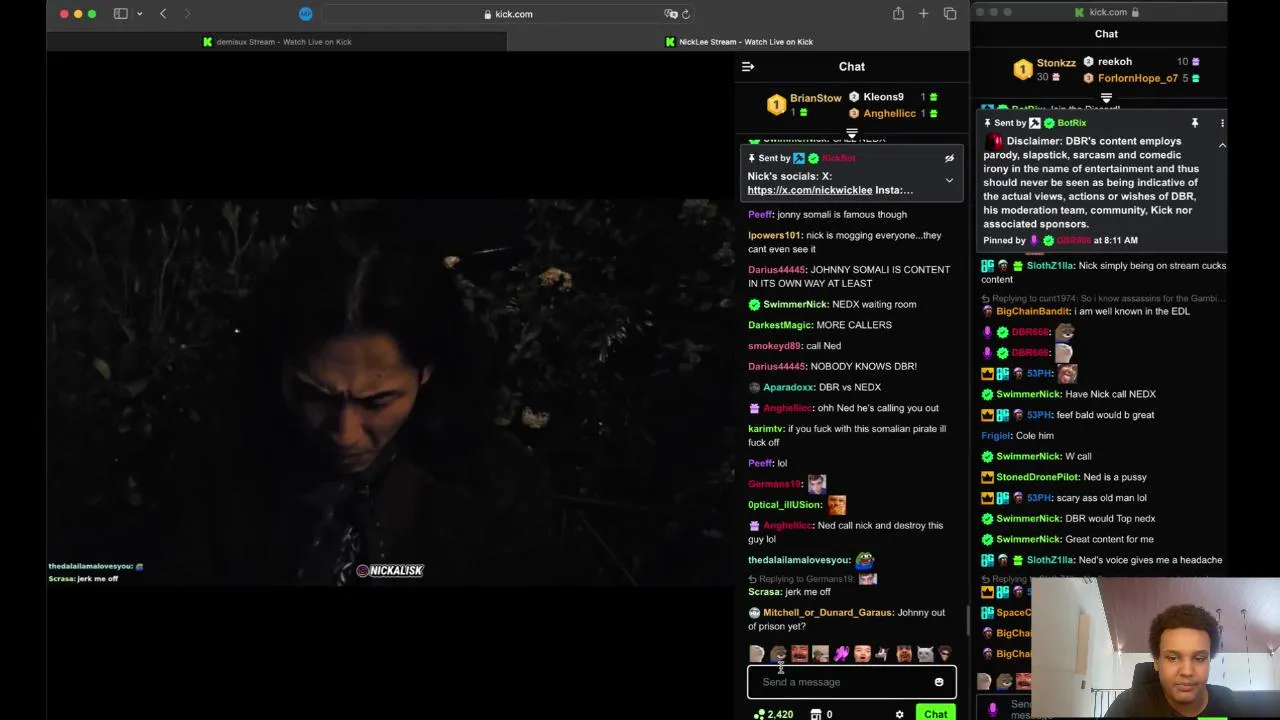The image size is (1280, 720).
Task: Collapse BotRix disclaimer in right chat window
Action: (x=1222, y=146)
